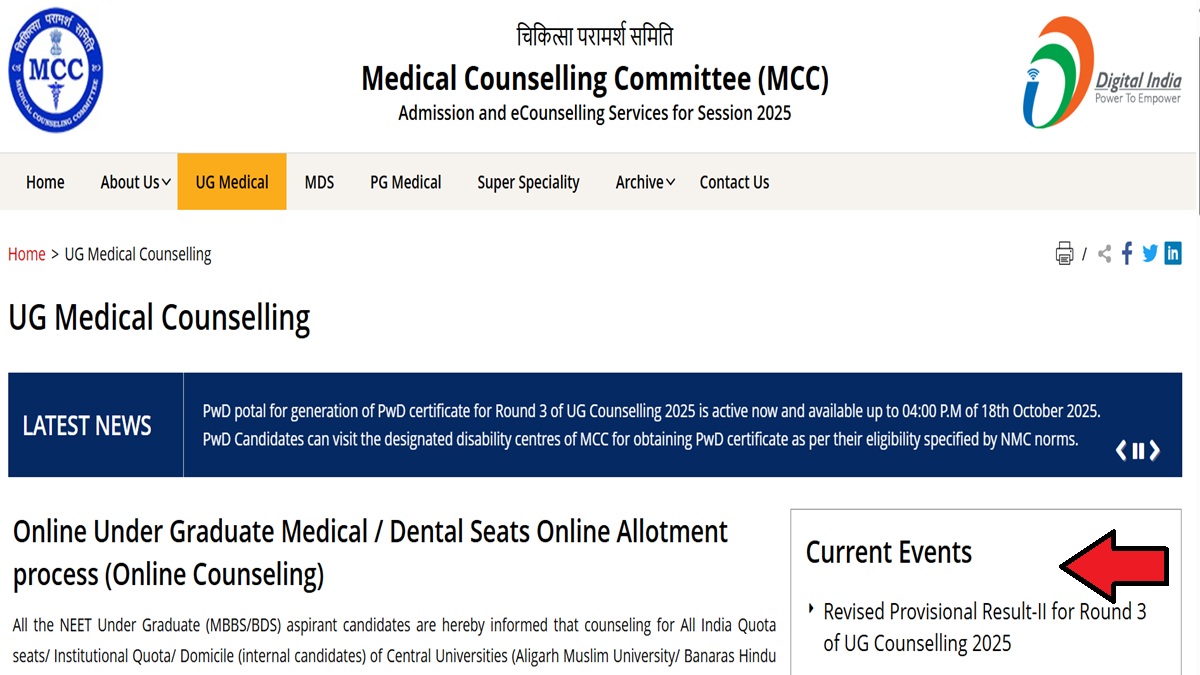Click the MCC logo

pos(56,70)
